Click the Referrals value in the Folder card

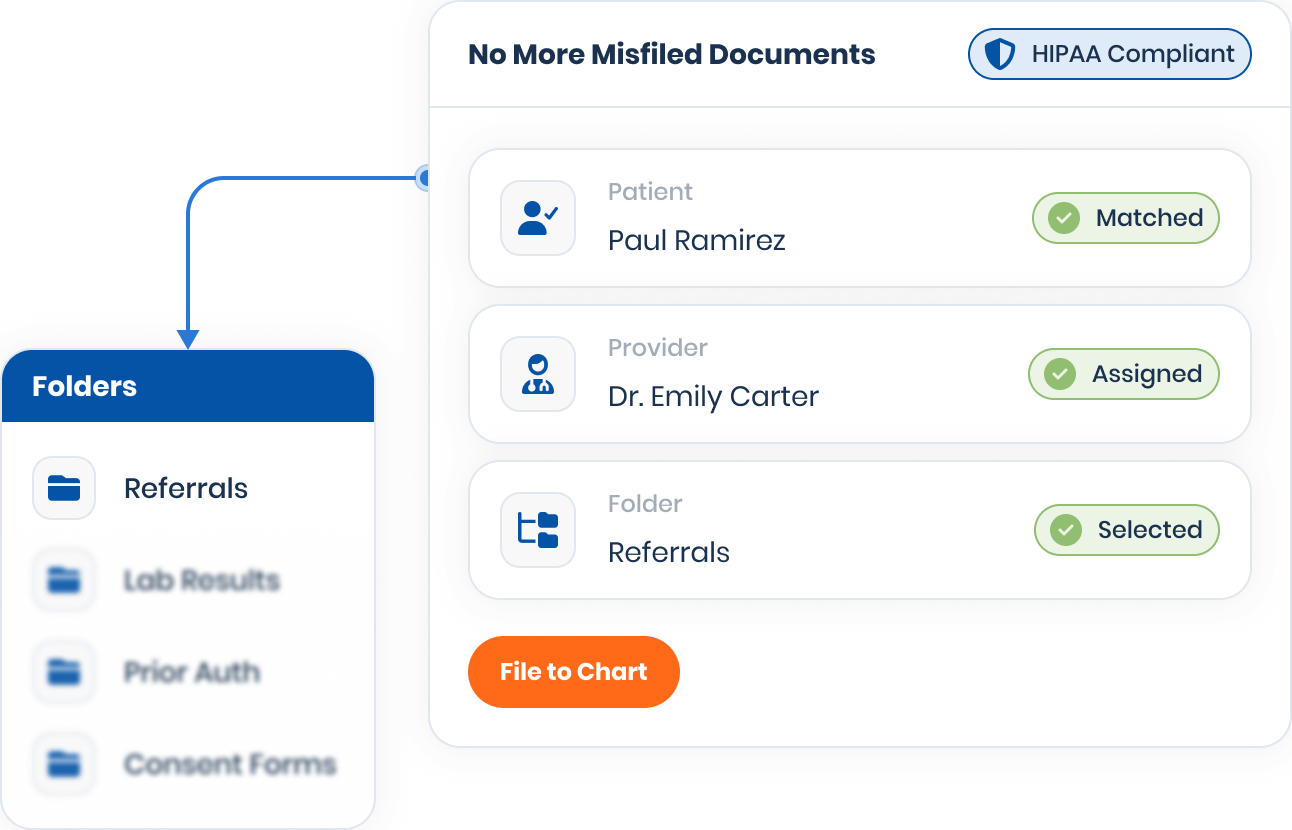click(669, 553)
